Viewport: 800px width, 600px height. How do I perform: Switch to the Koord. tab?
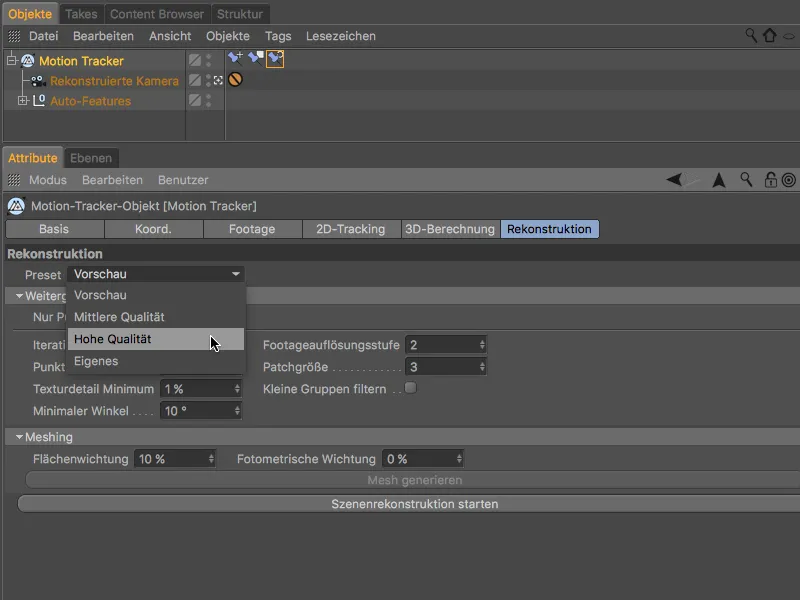pos(154,229)
